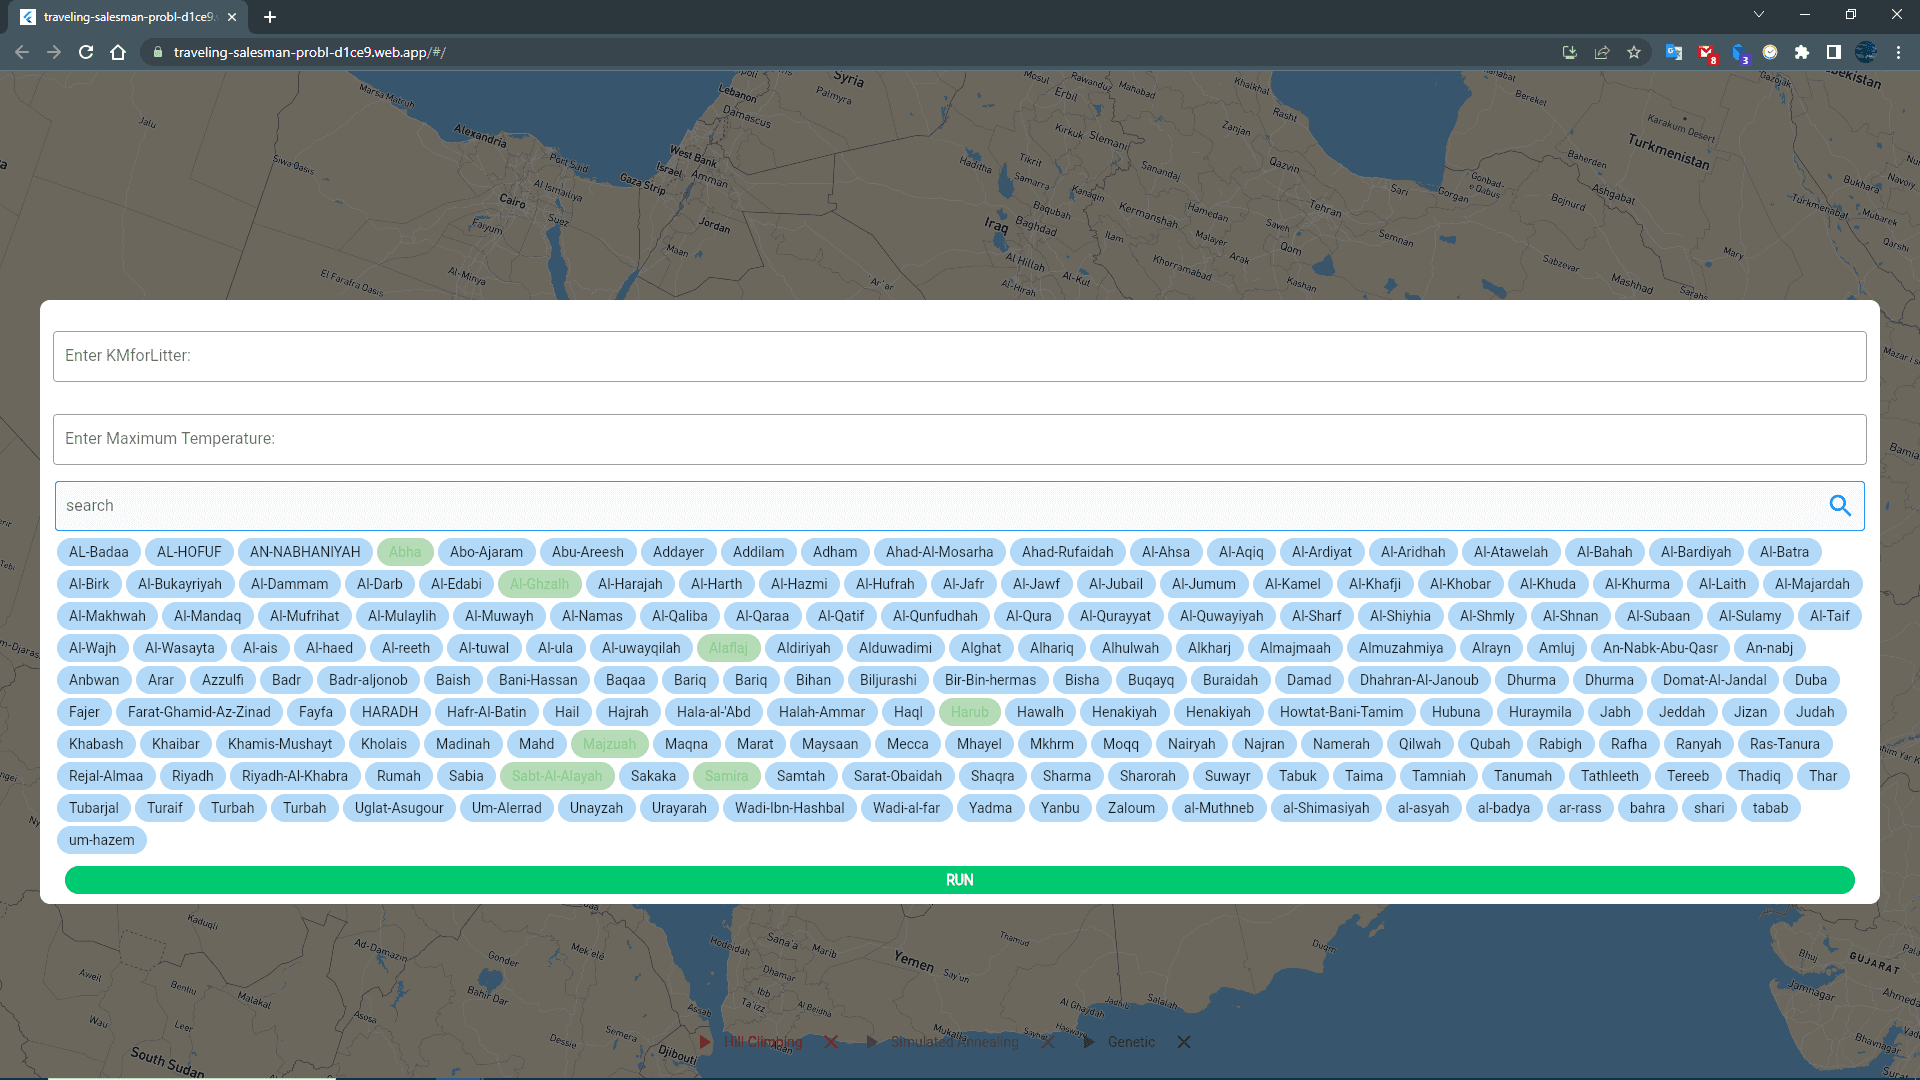This screenshot has height=1080, width=1920.
Task: Toggle the Harub city chip
Action: tap(969, 712)
